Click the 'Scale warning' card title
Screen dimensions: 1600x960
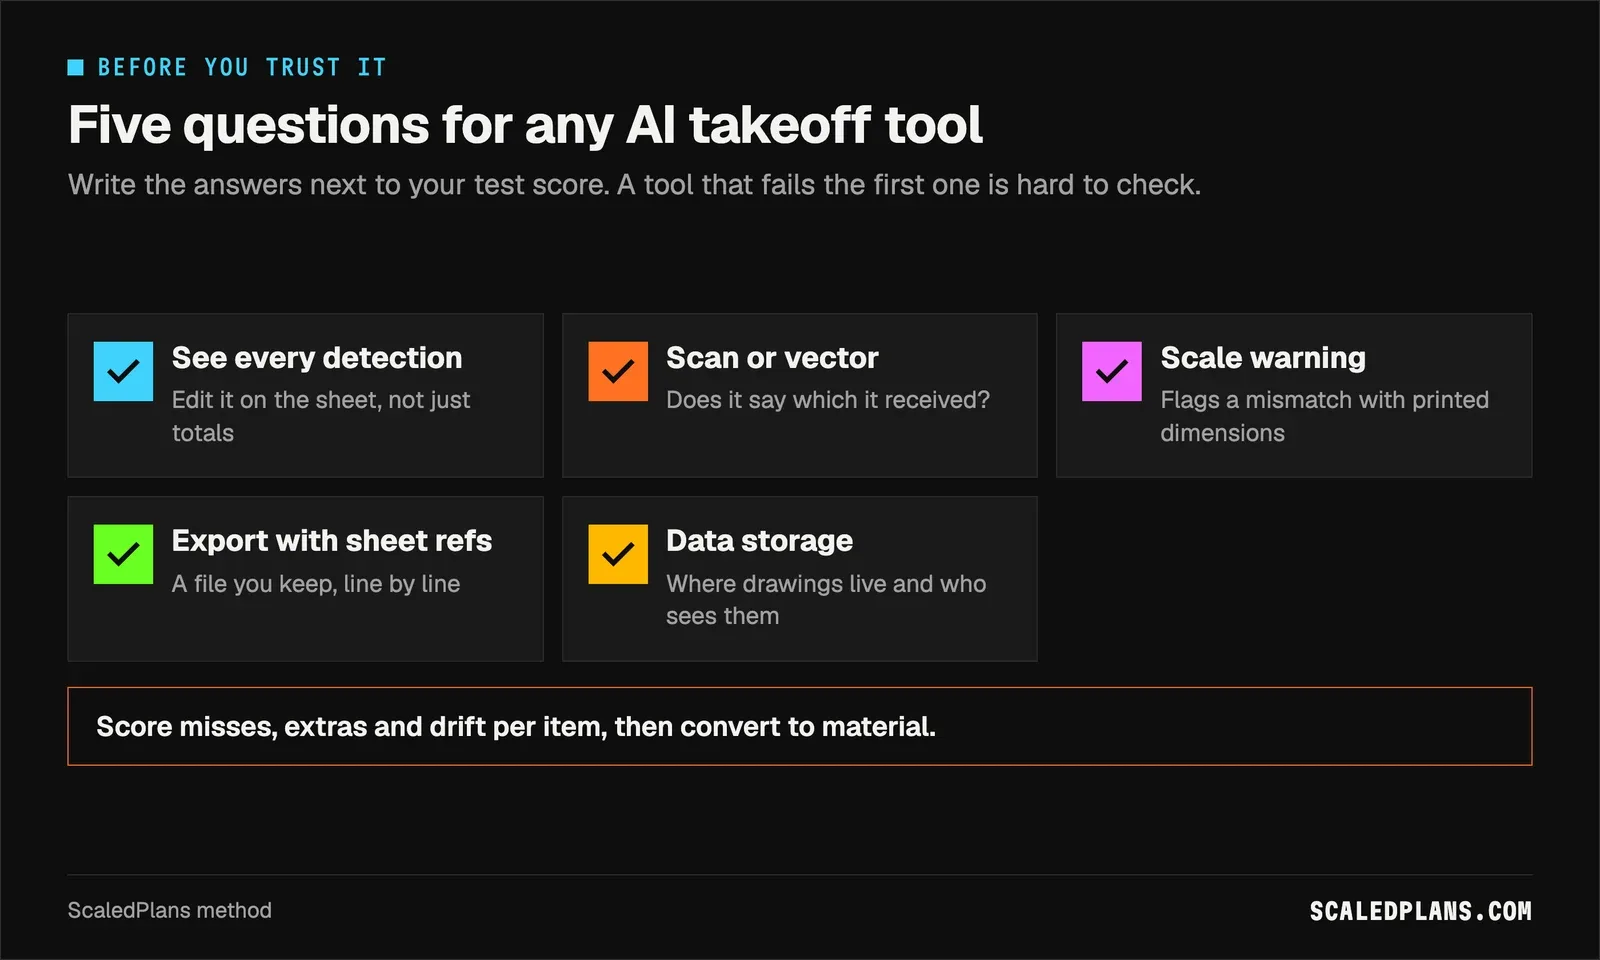1263,358
